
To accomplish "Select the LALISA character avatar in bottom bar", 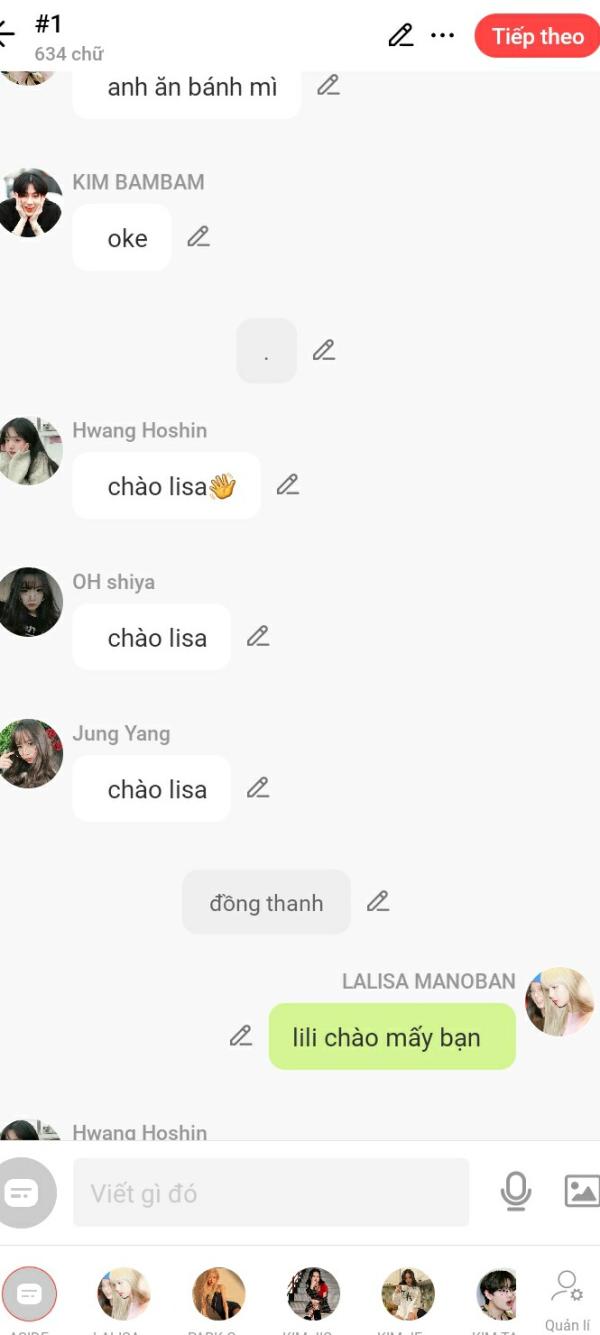I will (x=124, y=1294).
